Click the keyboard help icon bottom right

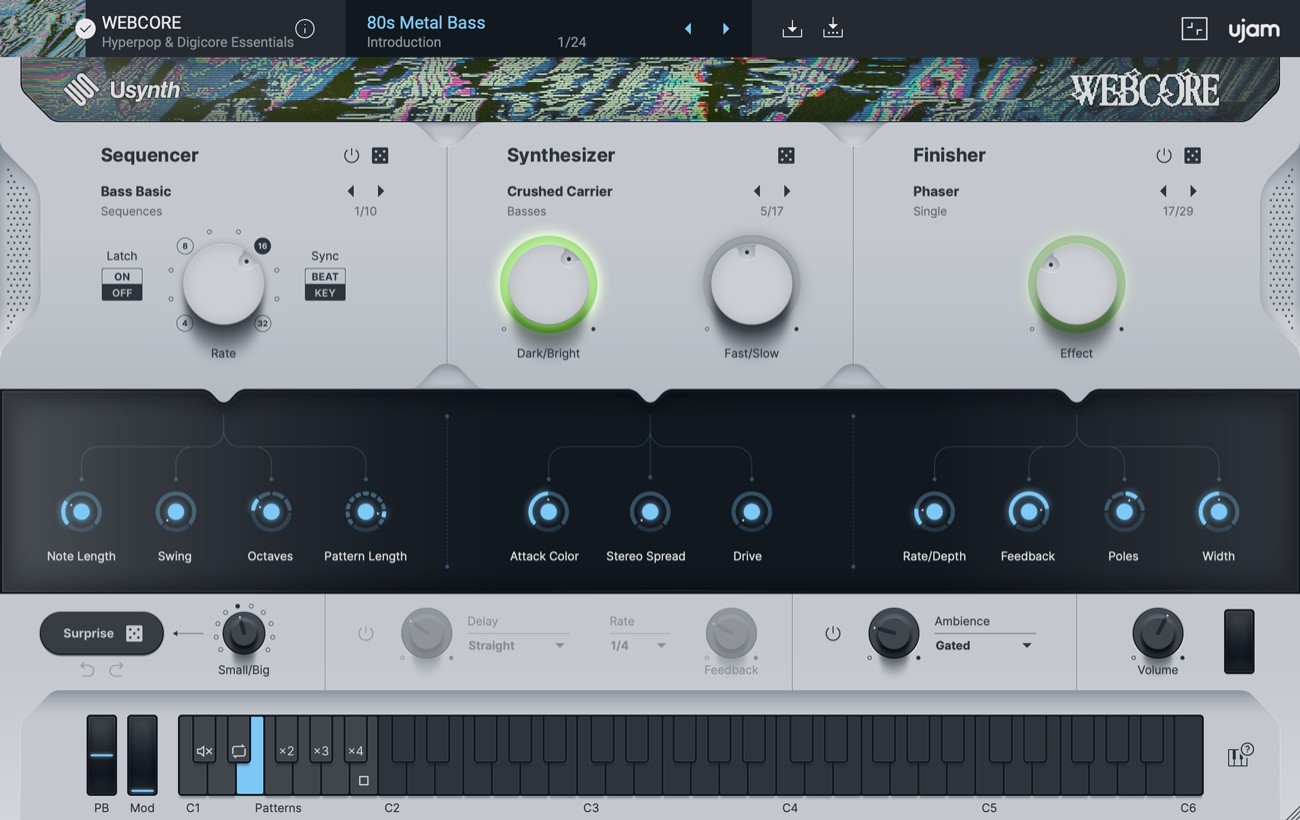(1239, 757)
